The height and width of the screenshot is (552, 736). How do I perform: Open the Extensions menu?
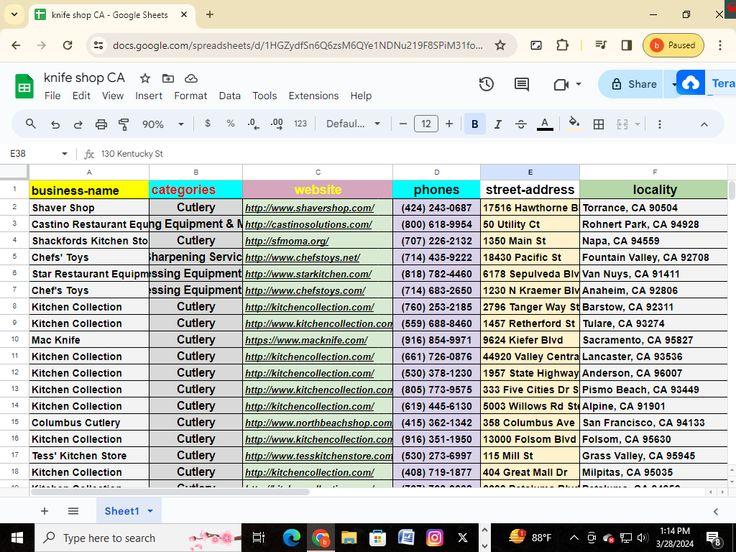tap(313, 96)
